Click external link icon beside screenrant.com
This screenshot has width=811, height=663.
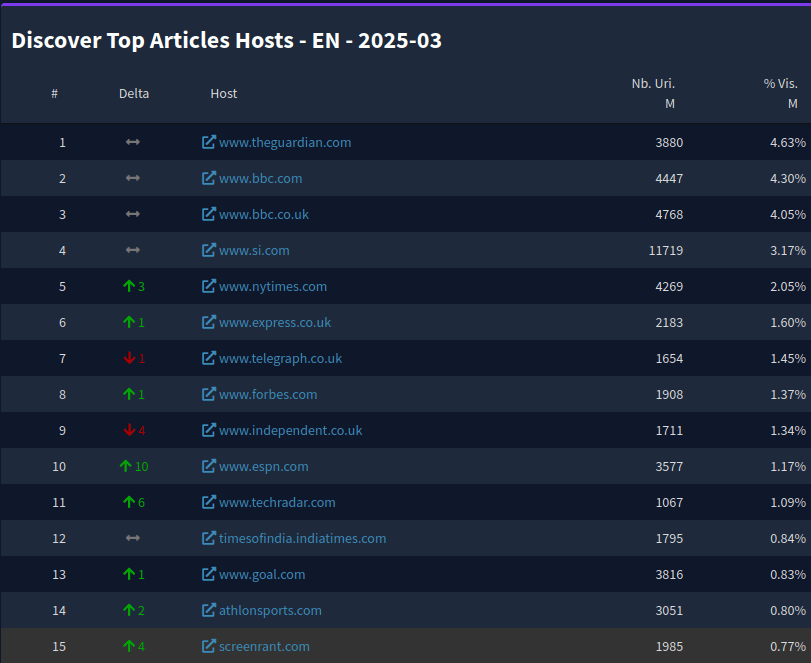tap(208, 646)
